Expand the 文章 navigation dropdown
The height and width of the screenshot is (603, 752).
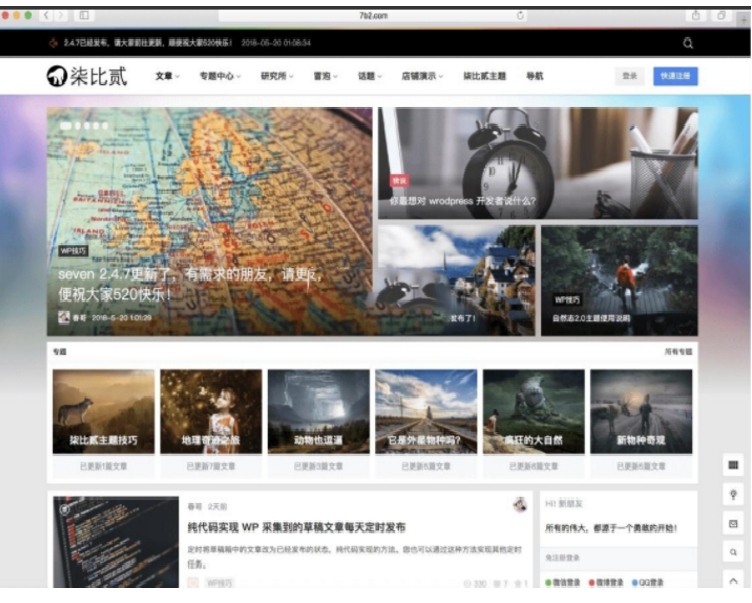167,76
